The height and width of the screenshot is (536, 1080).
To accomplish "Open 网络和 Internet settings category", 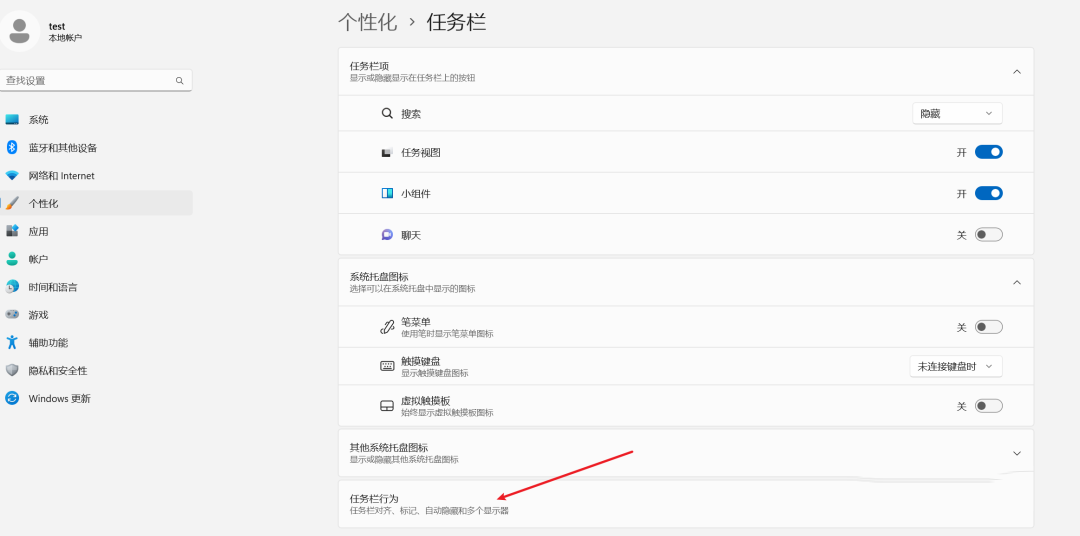I will [96, 176].
